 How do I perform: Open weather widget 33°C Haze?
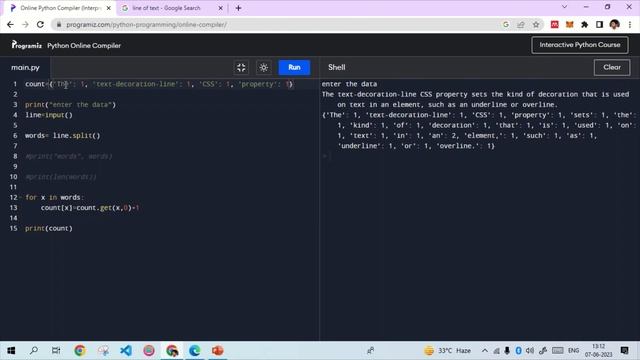[x=447, y=351]
